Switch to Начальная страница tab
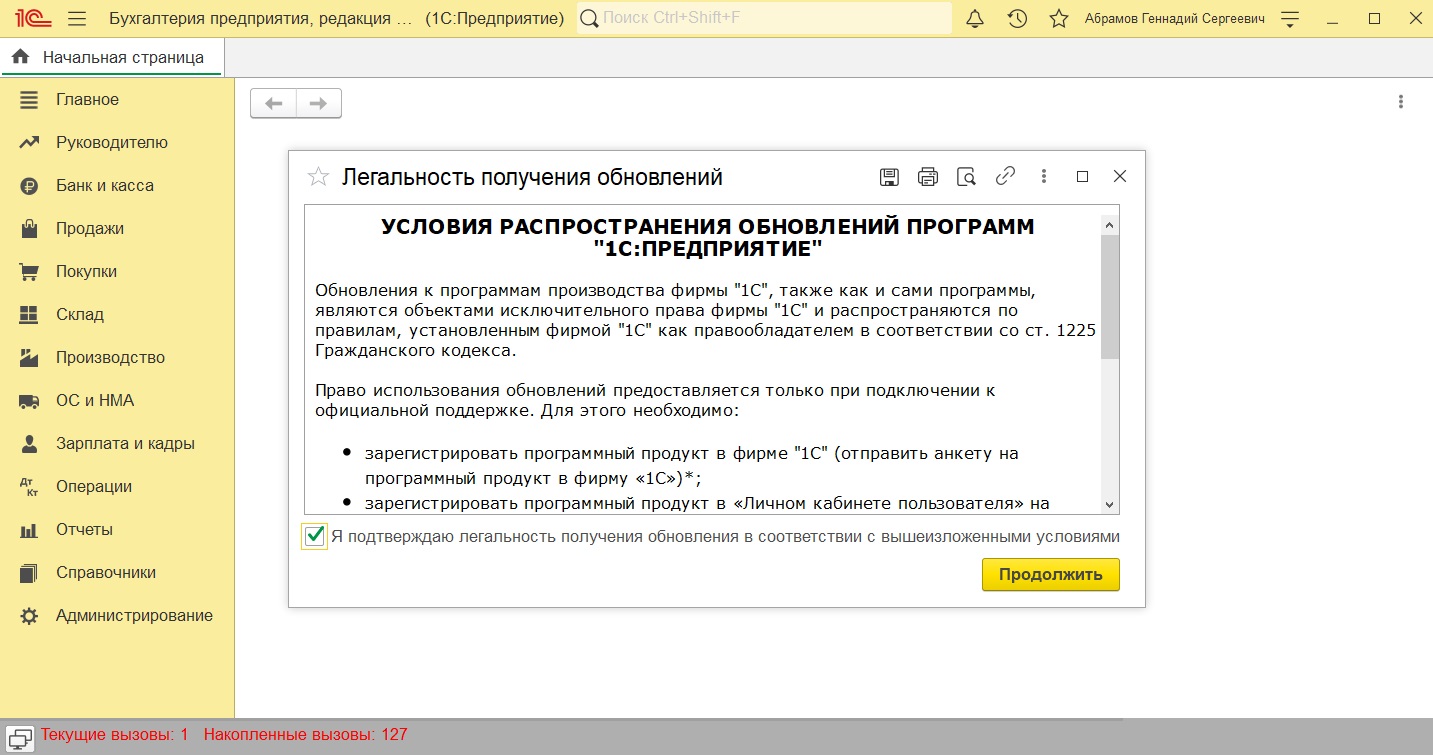The height and width of the screenshot is (755, 1433). coord(113,57)
